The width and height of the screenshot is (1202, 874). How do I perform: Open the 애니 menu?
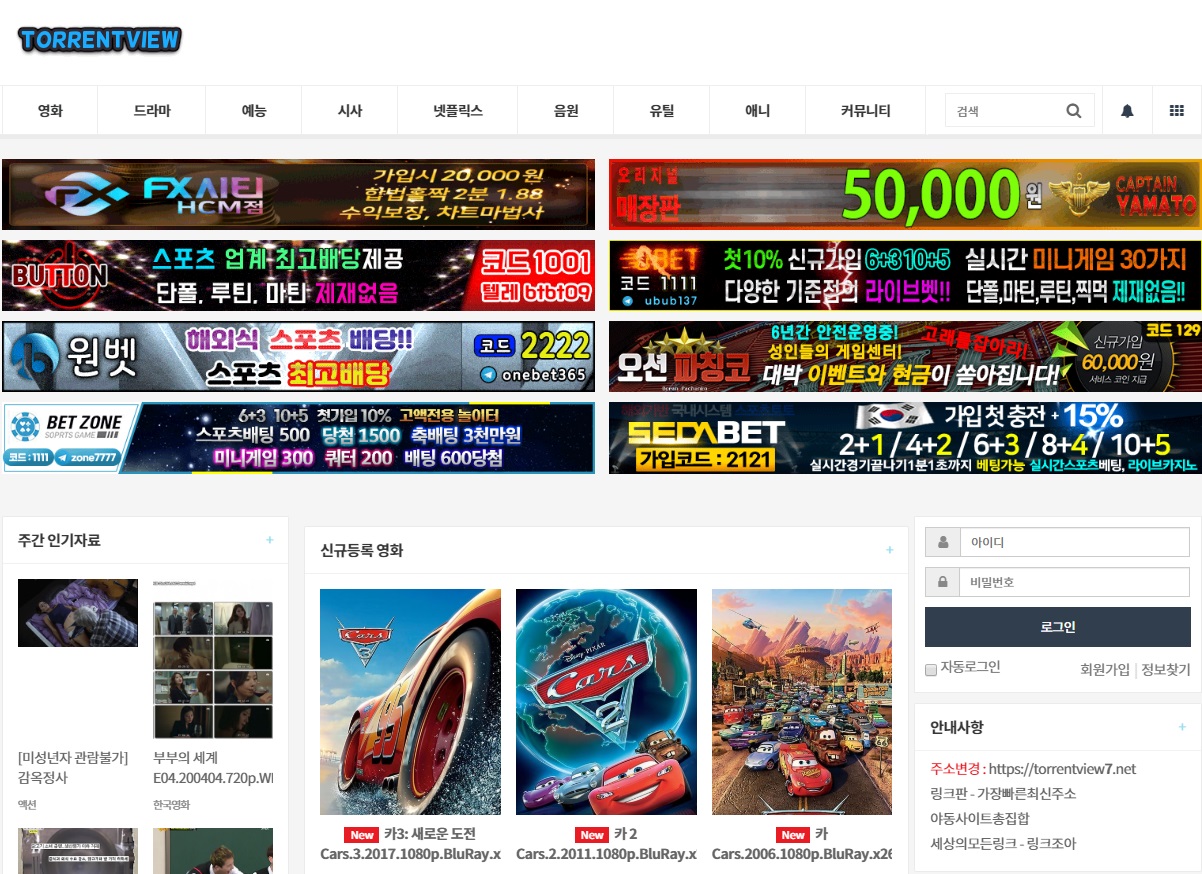pyautogui.click(x=758, y=111)
